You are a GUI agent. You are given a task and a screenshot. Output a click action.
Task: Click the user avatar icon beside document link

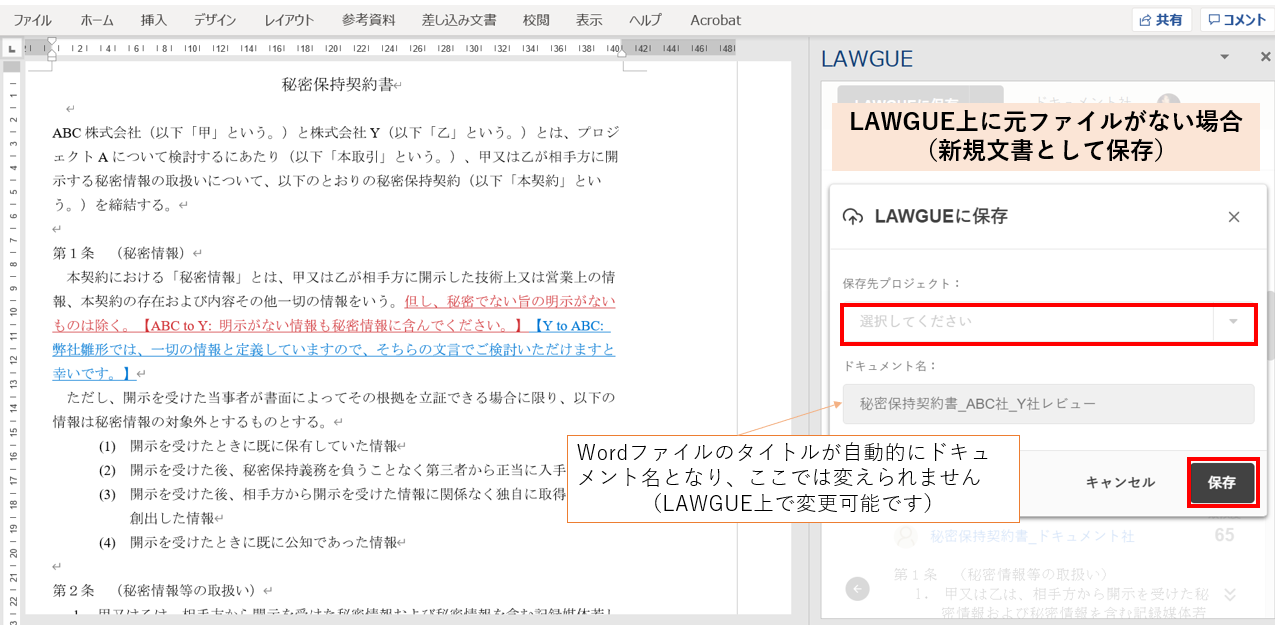[906, 536]
